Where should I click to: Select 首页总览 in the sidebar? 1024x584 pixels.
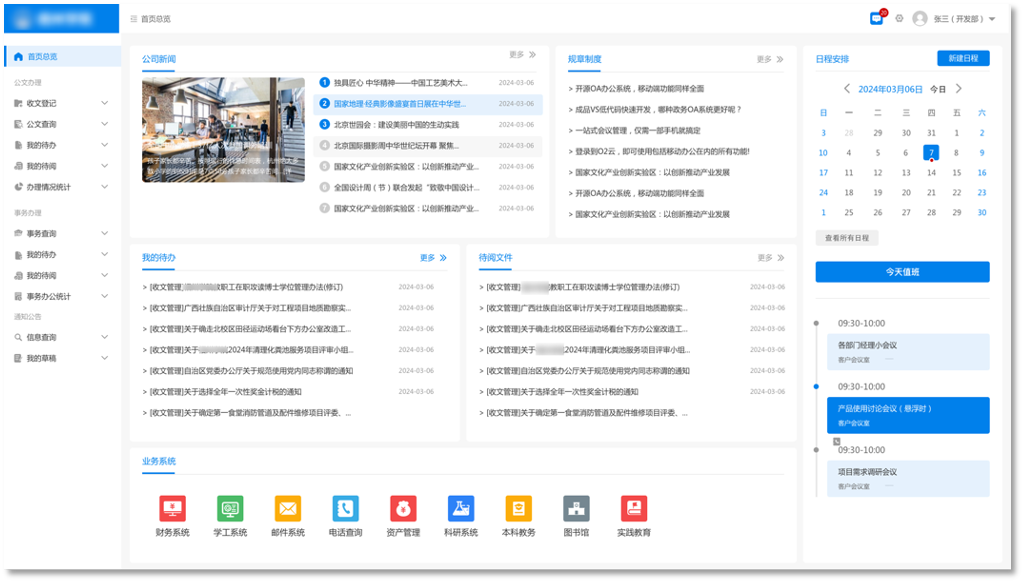(63, 56)
